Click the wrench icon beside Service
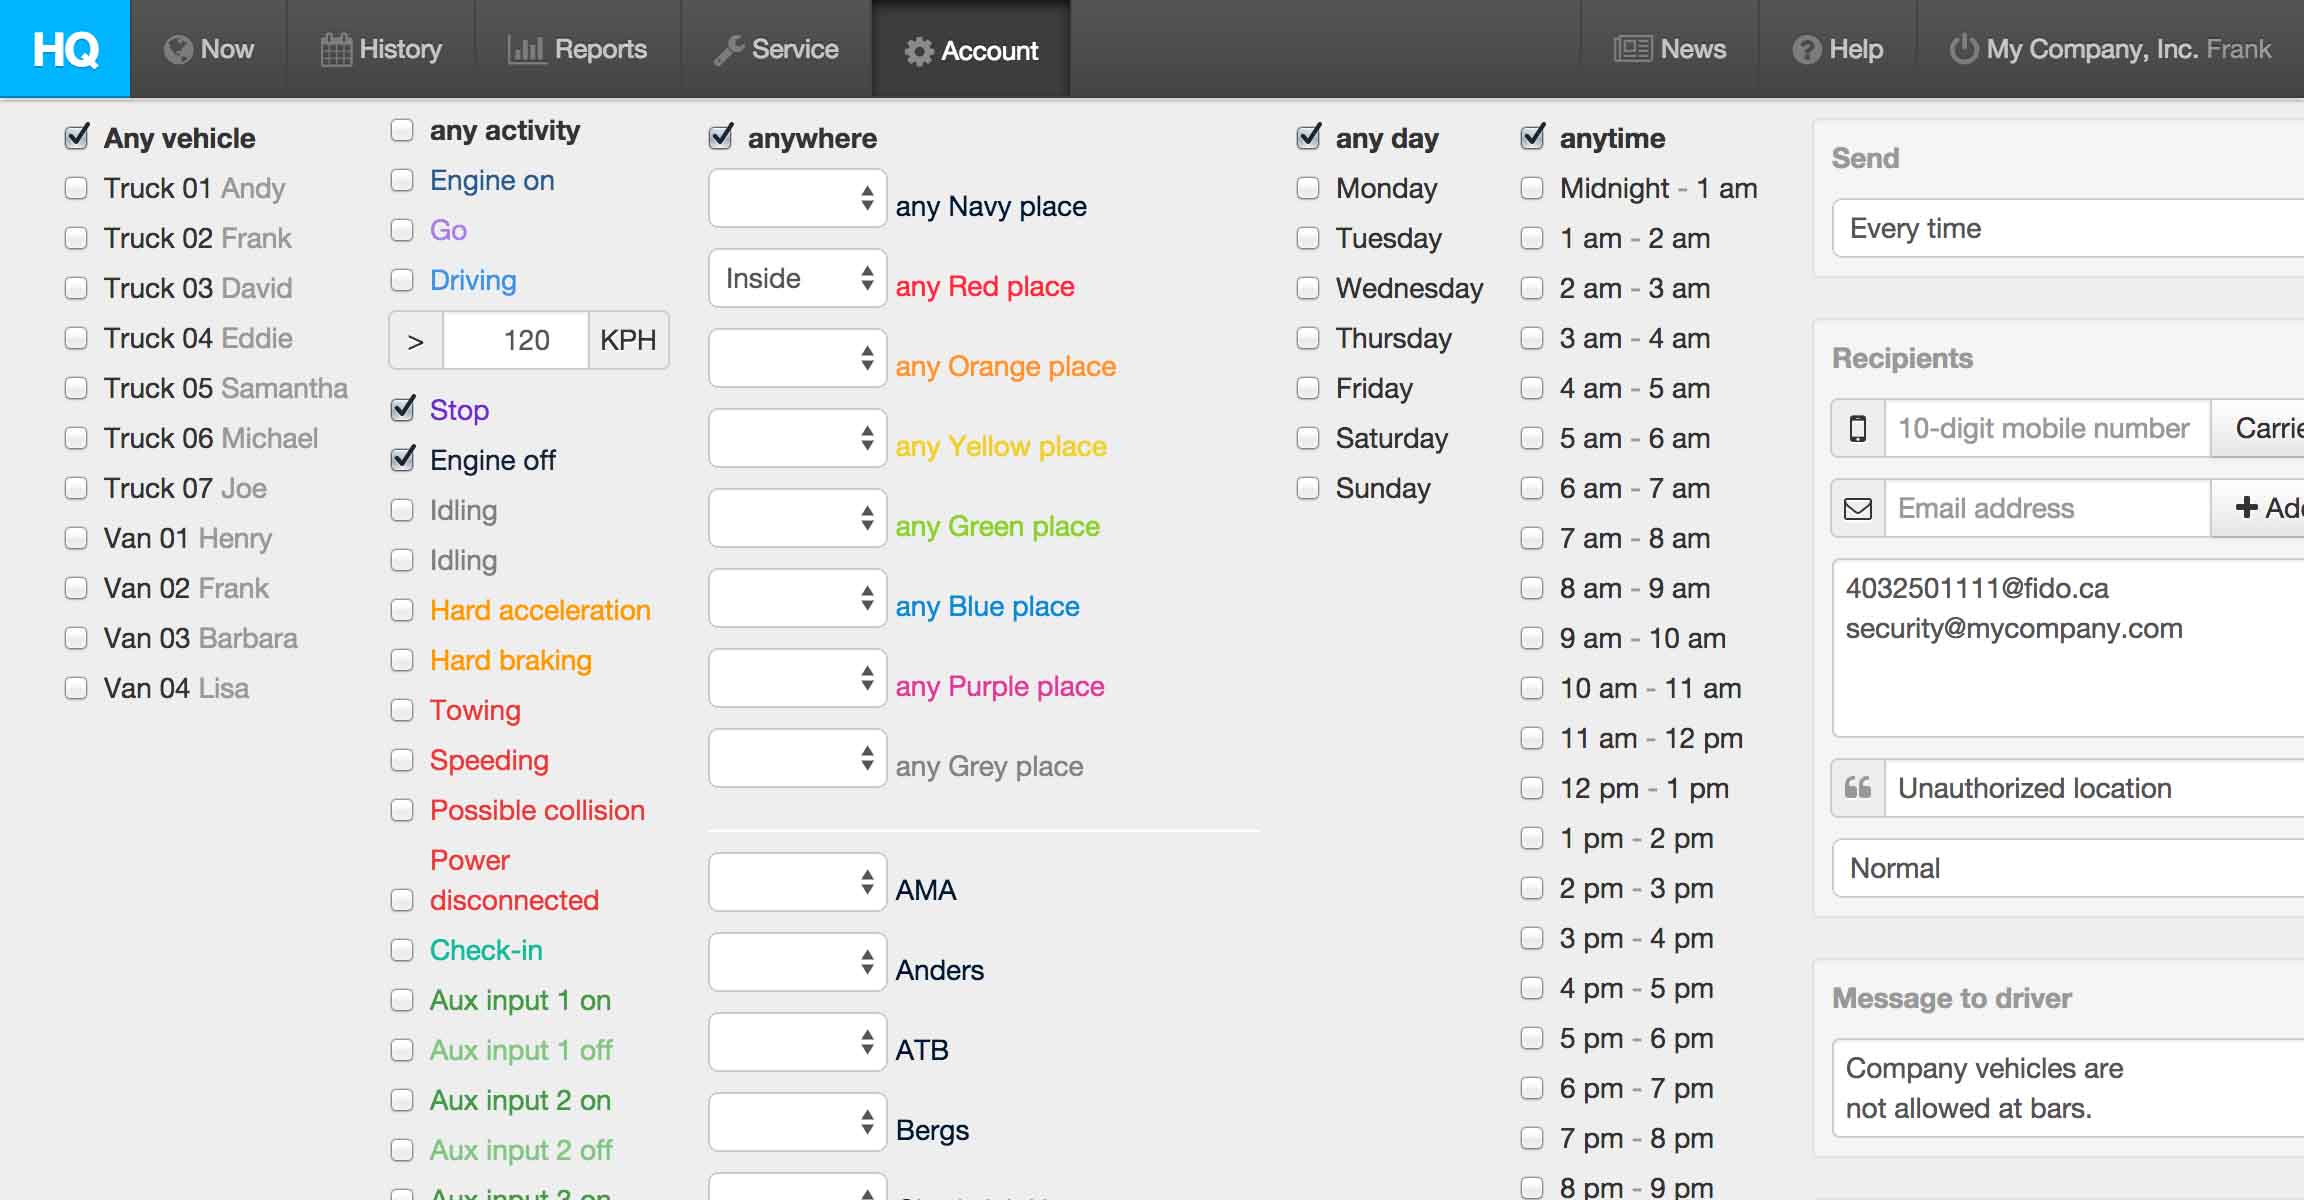 (x=728, y=50)
